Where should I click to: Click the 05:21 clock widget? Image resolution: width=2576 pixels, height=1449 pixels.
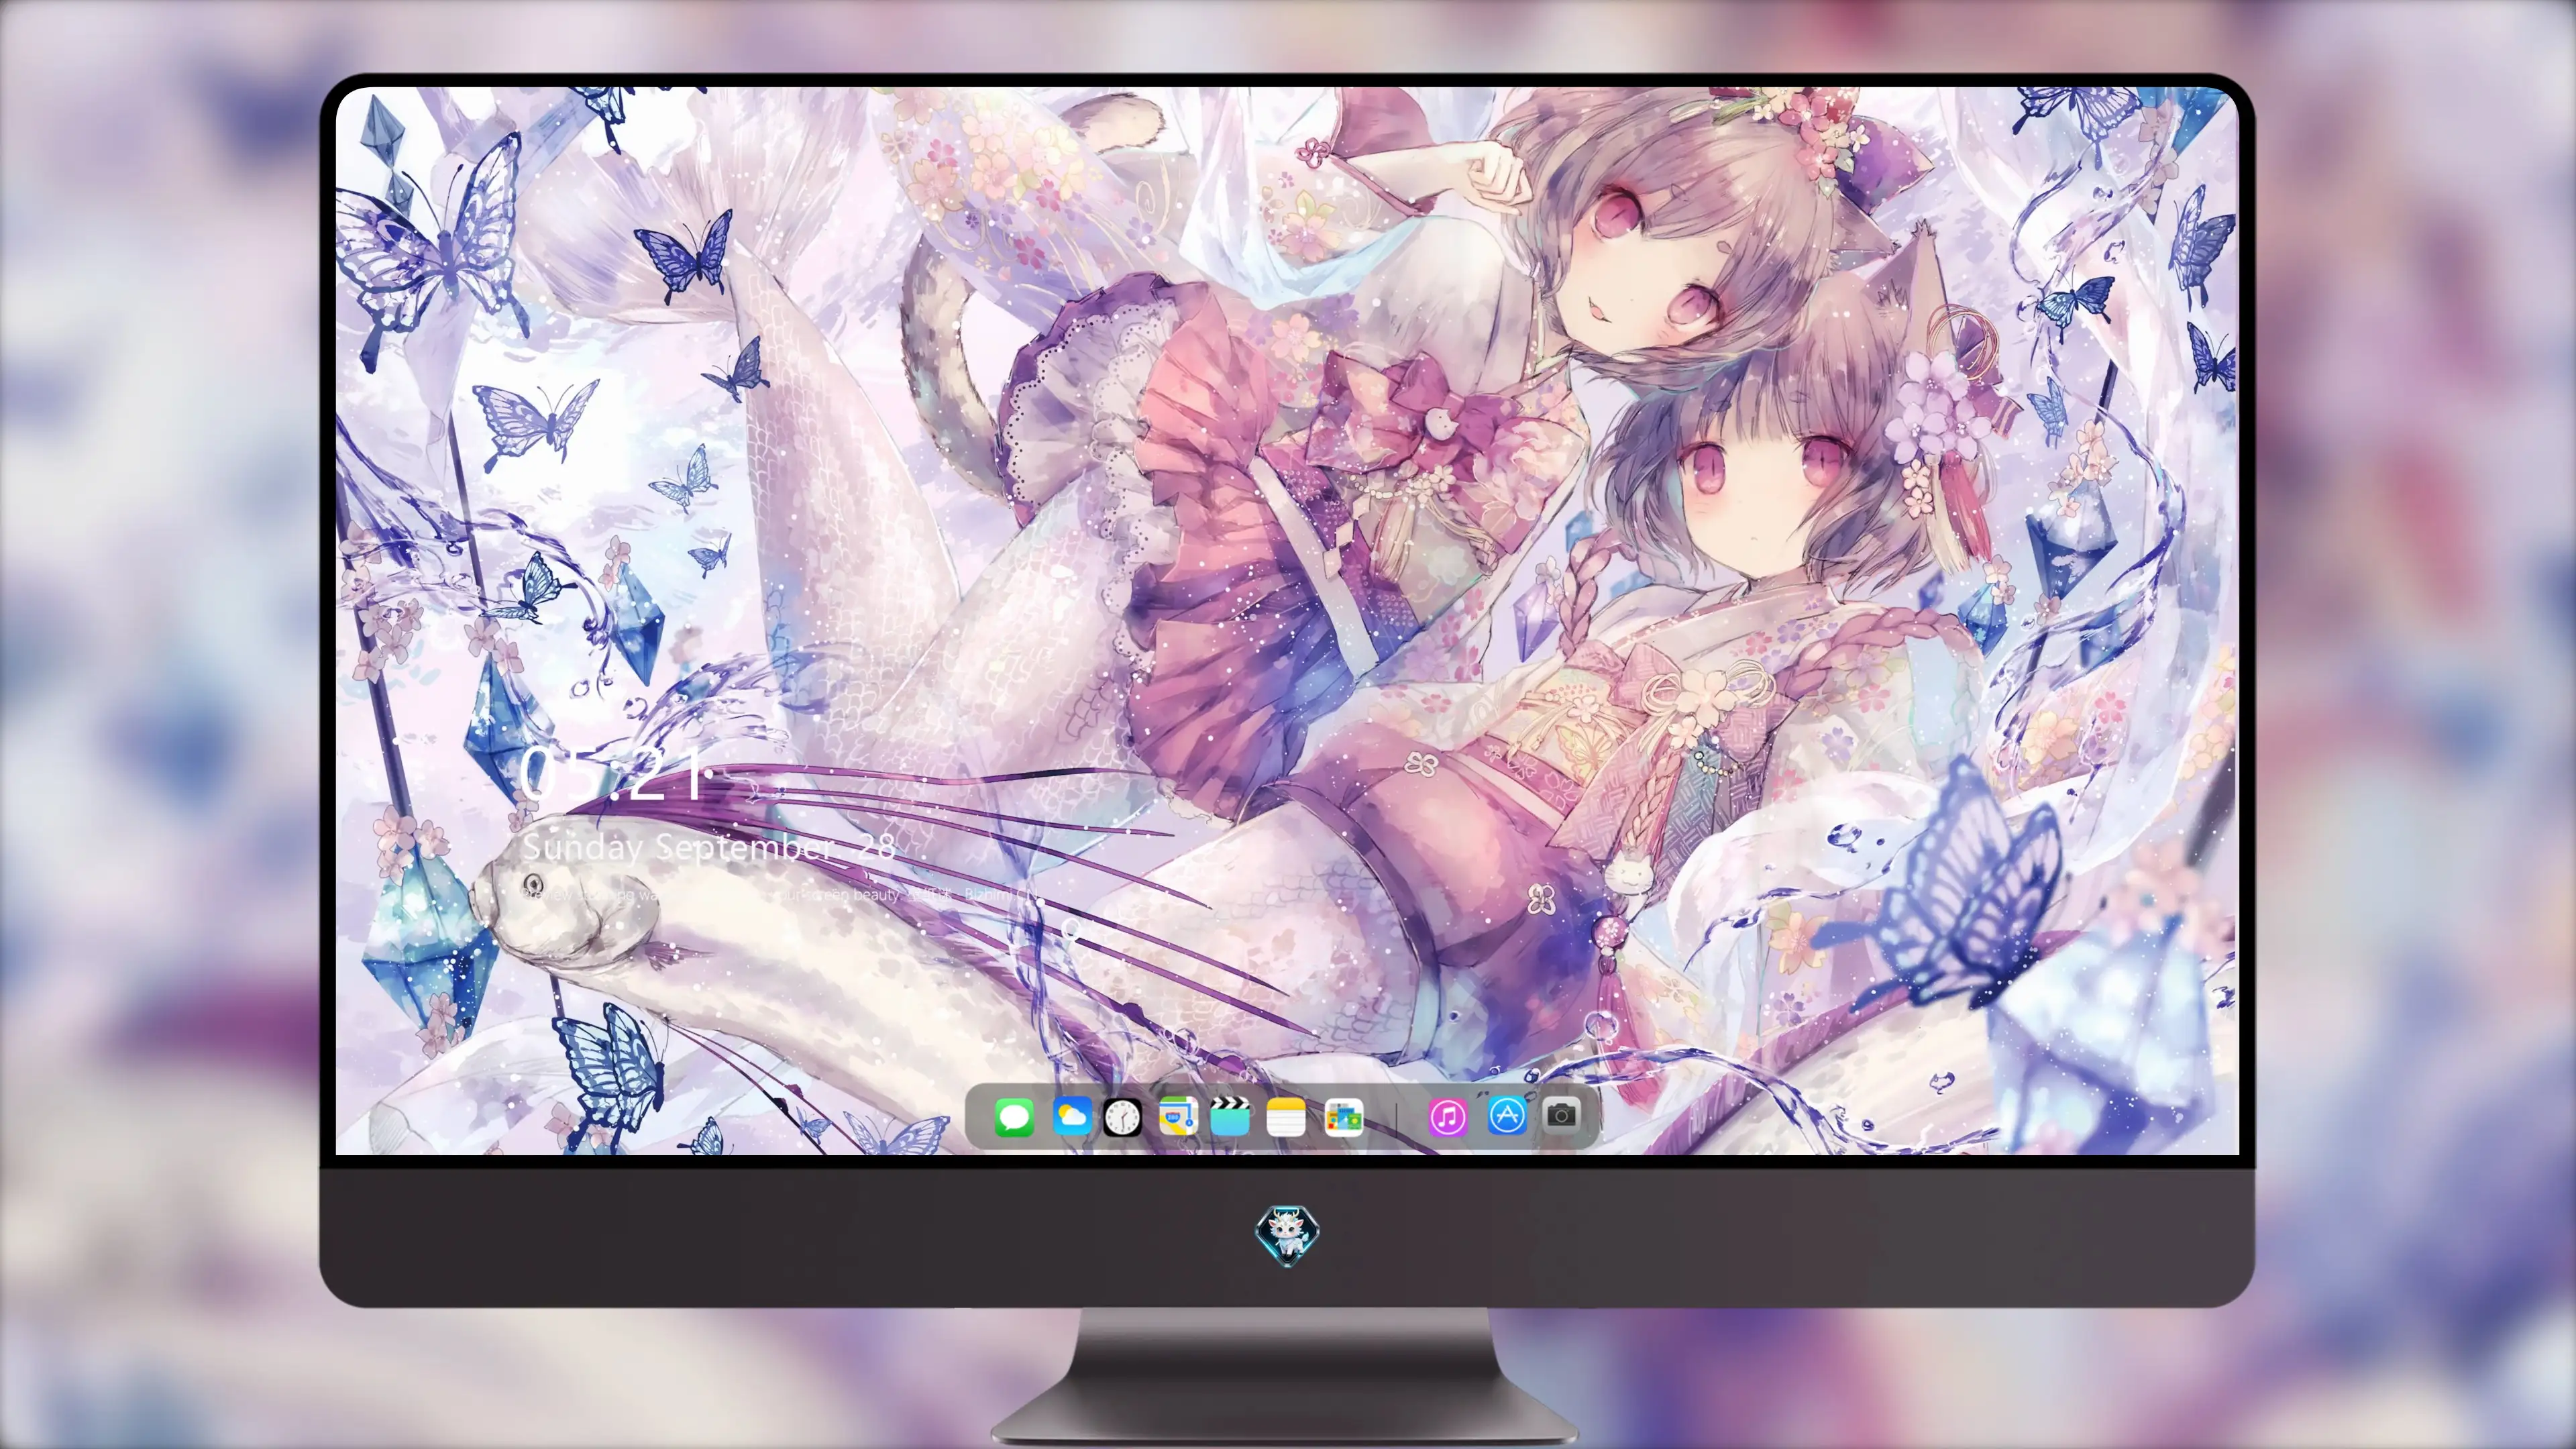coord(615,773)
